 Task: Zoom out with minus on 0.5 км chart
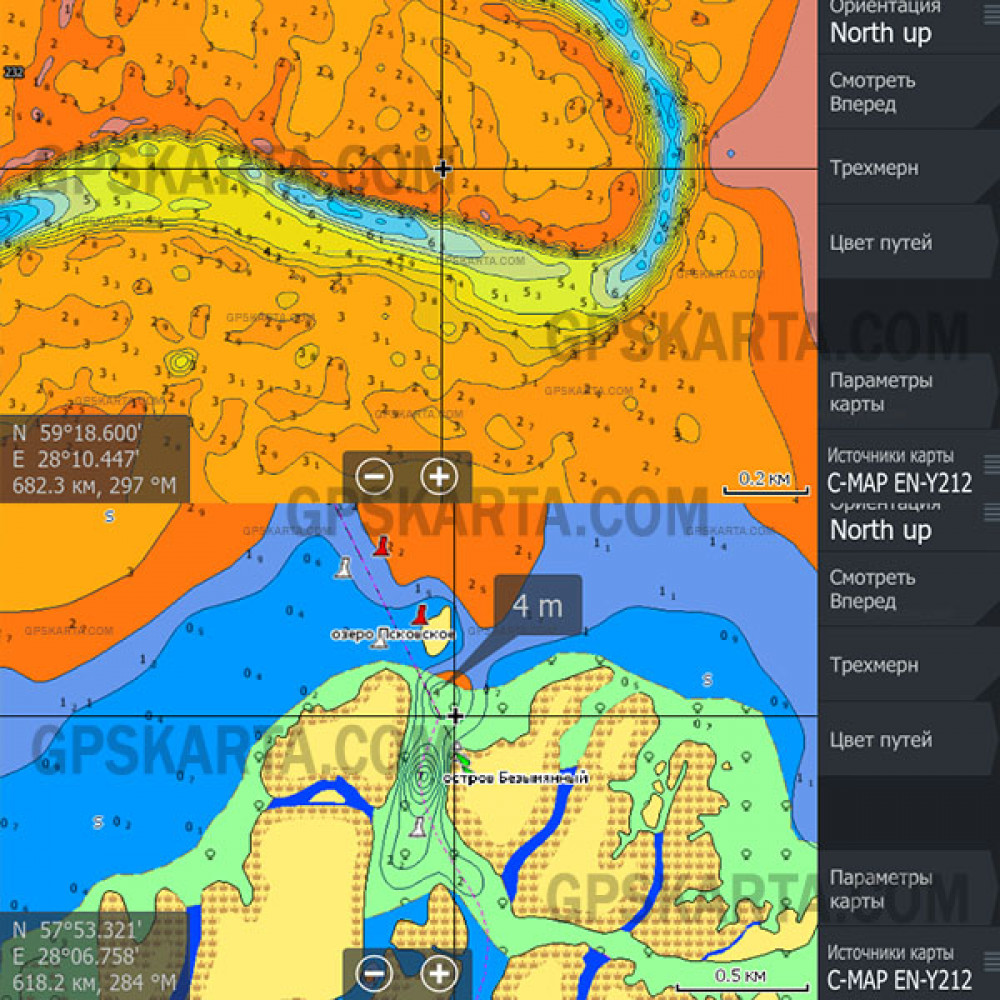coord(374,974)
